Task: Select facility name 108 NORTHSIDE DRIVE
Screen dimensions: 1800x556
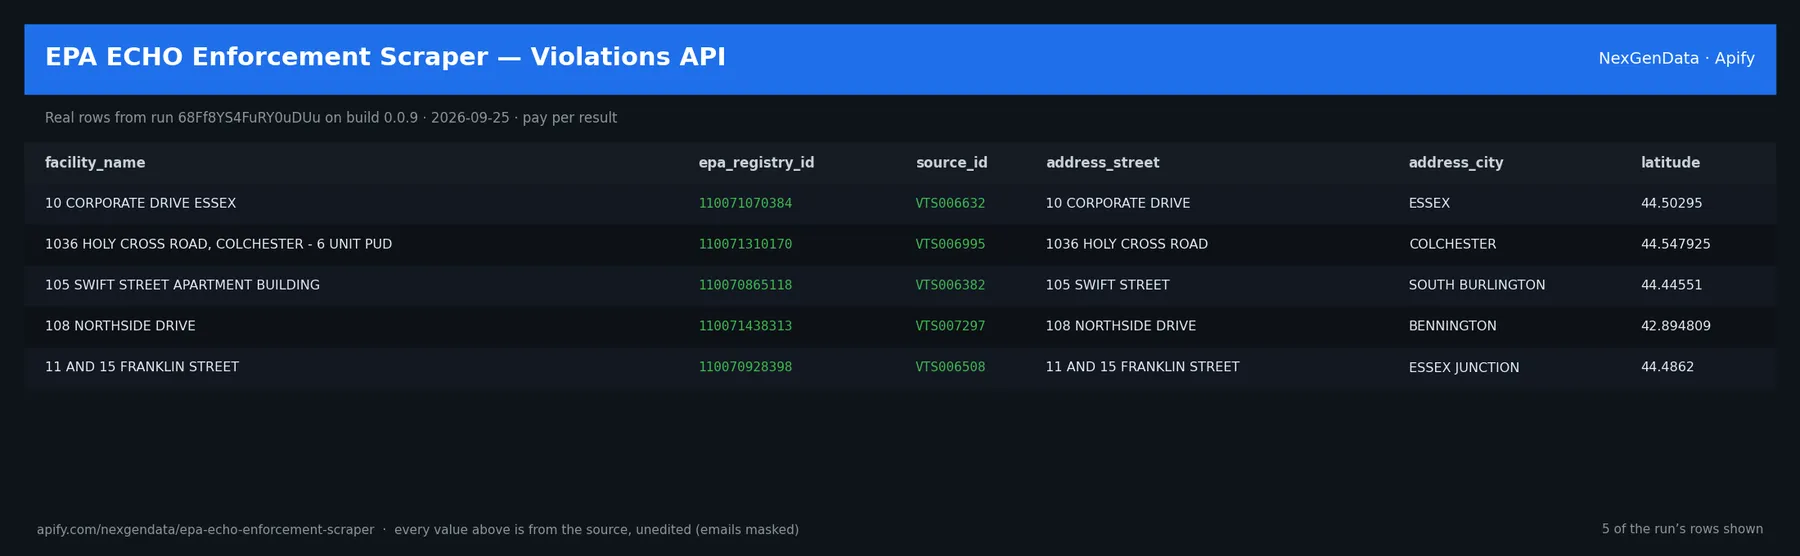Action: (x=120, y=326)
